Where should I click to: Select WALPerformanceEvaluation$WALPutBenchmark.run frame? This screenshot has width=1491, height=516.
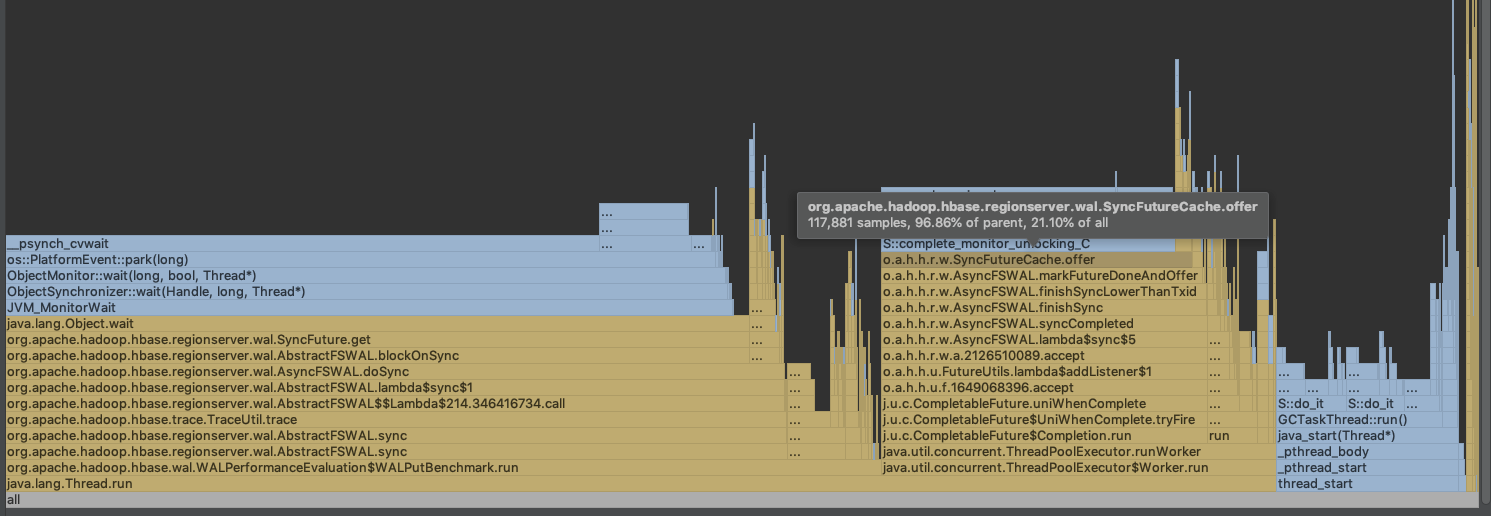[441, 467]
